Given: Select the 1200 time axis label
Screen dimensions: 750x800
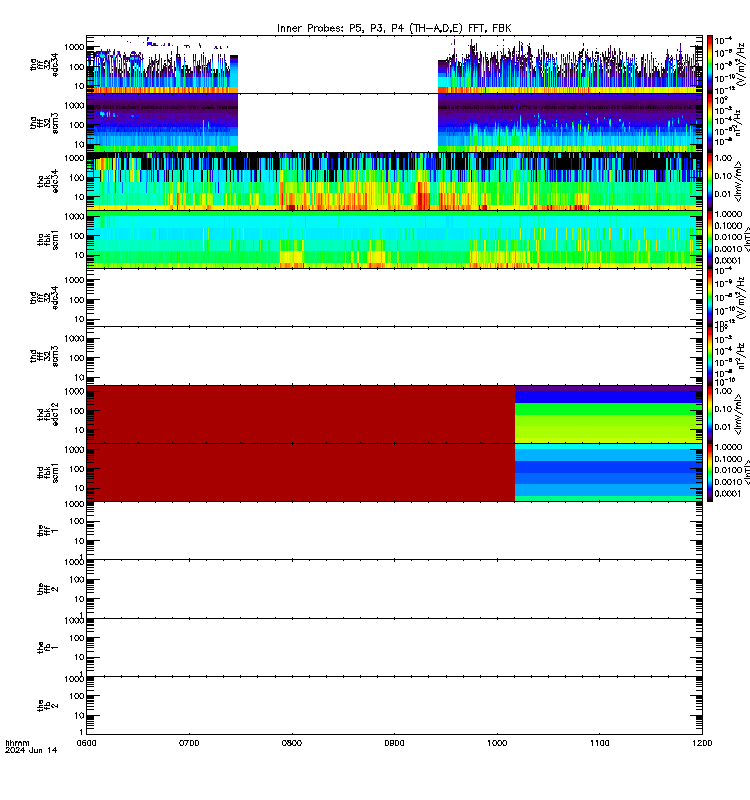Looking at the screenshot, I should pos(702,743).
